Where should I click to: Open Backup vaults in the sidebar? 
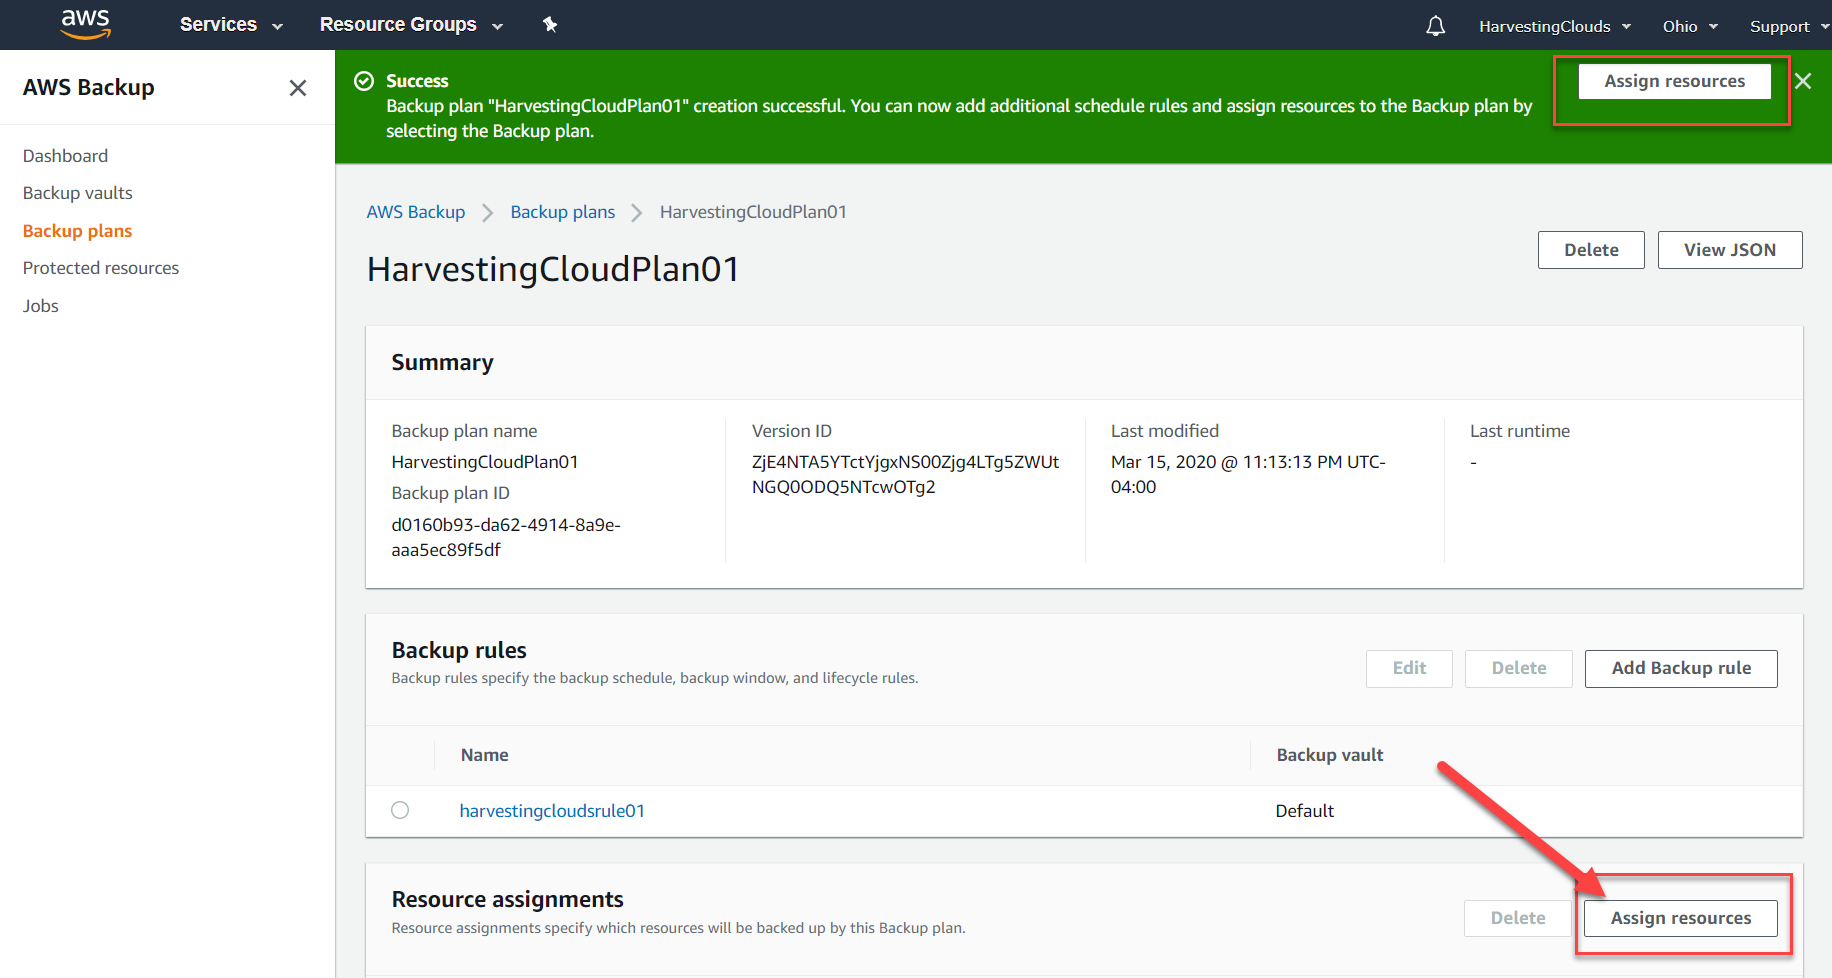coord(78,193)
